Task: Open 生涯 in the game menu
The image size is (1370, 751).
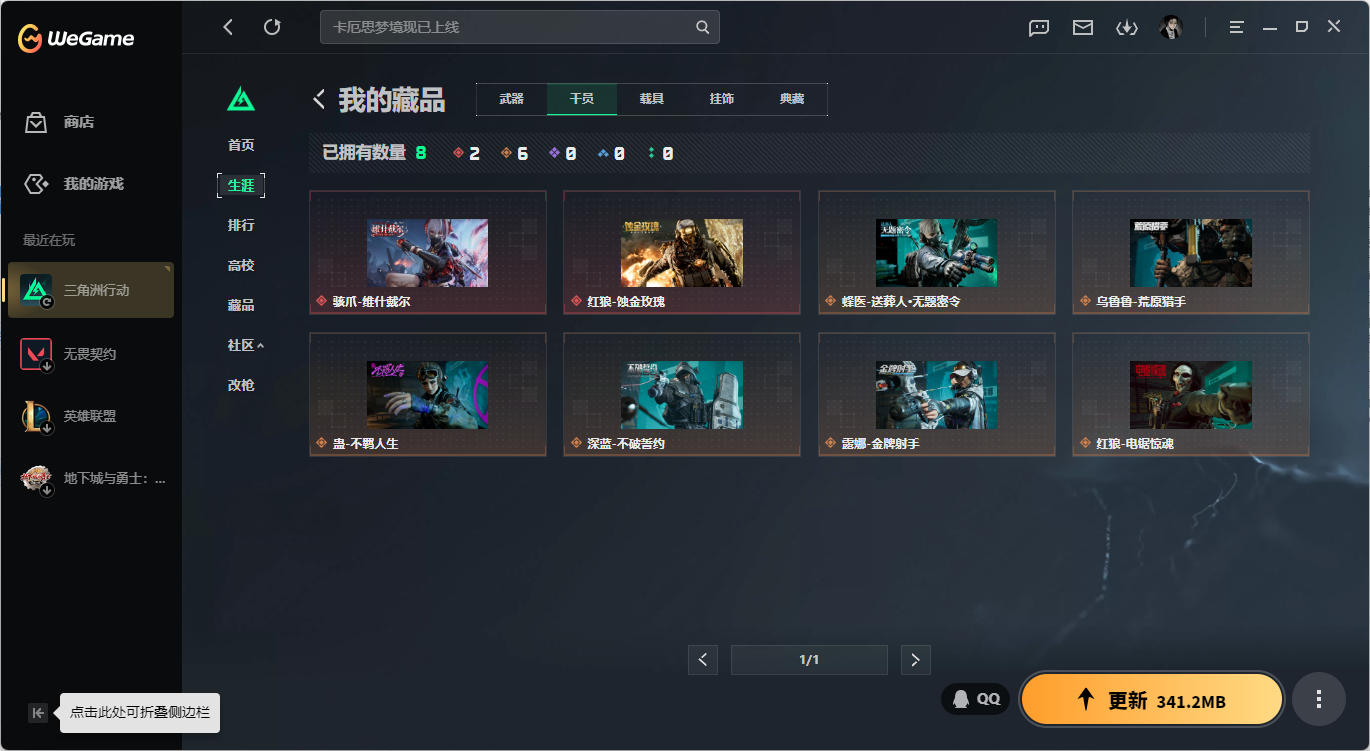Action: (x=241, y=185)
